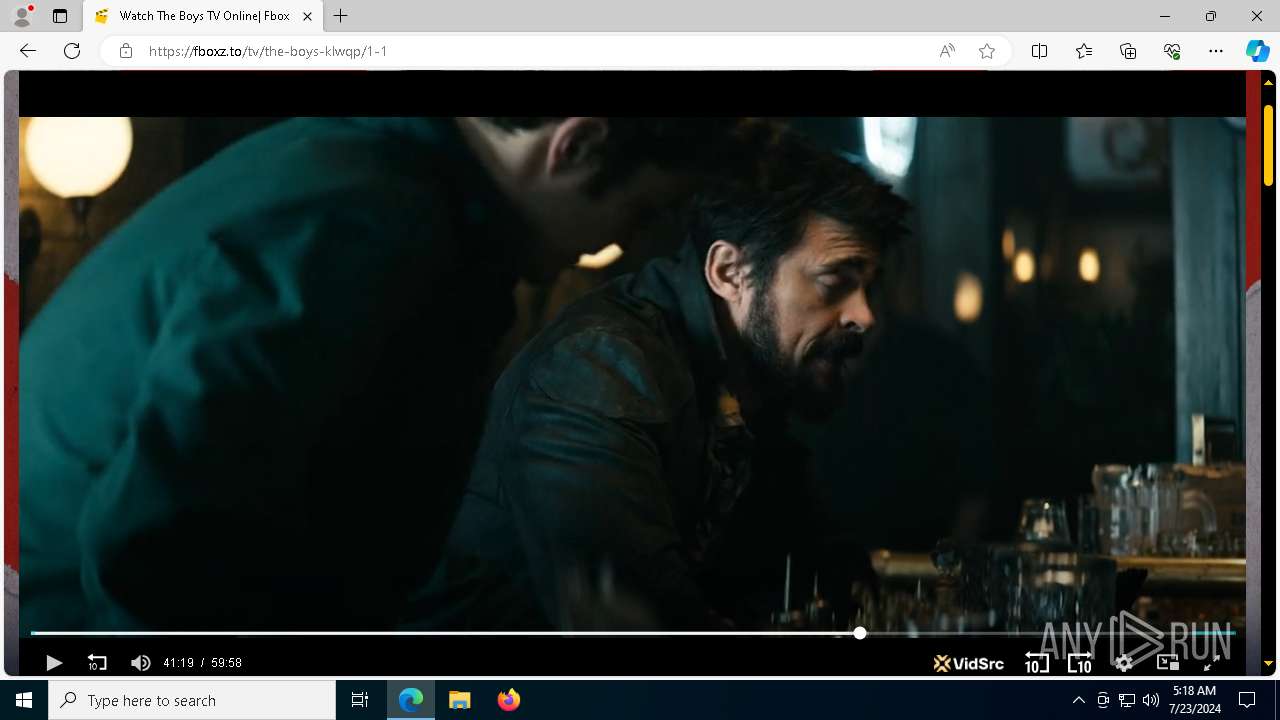Close the Watch The Boys tab

click(308, 16)
